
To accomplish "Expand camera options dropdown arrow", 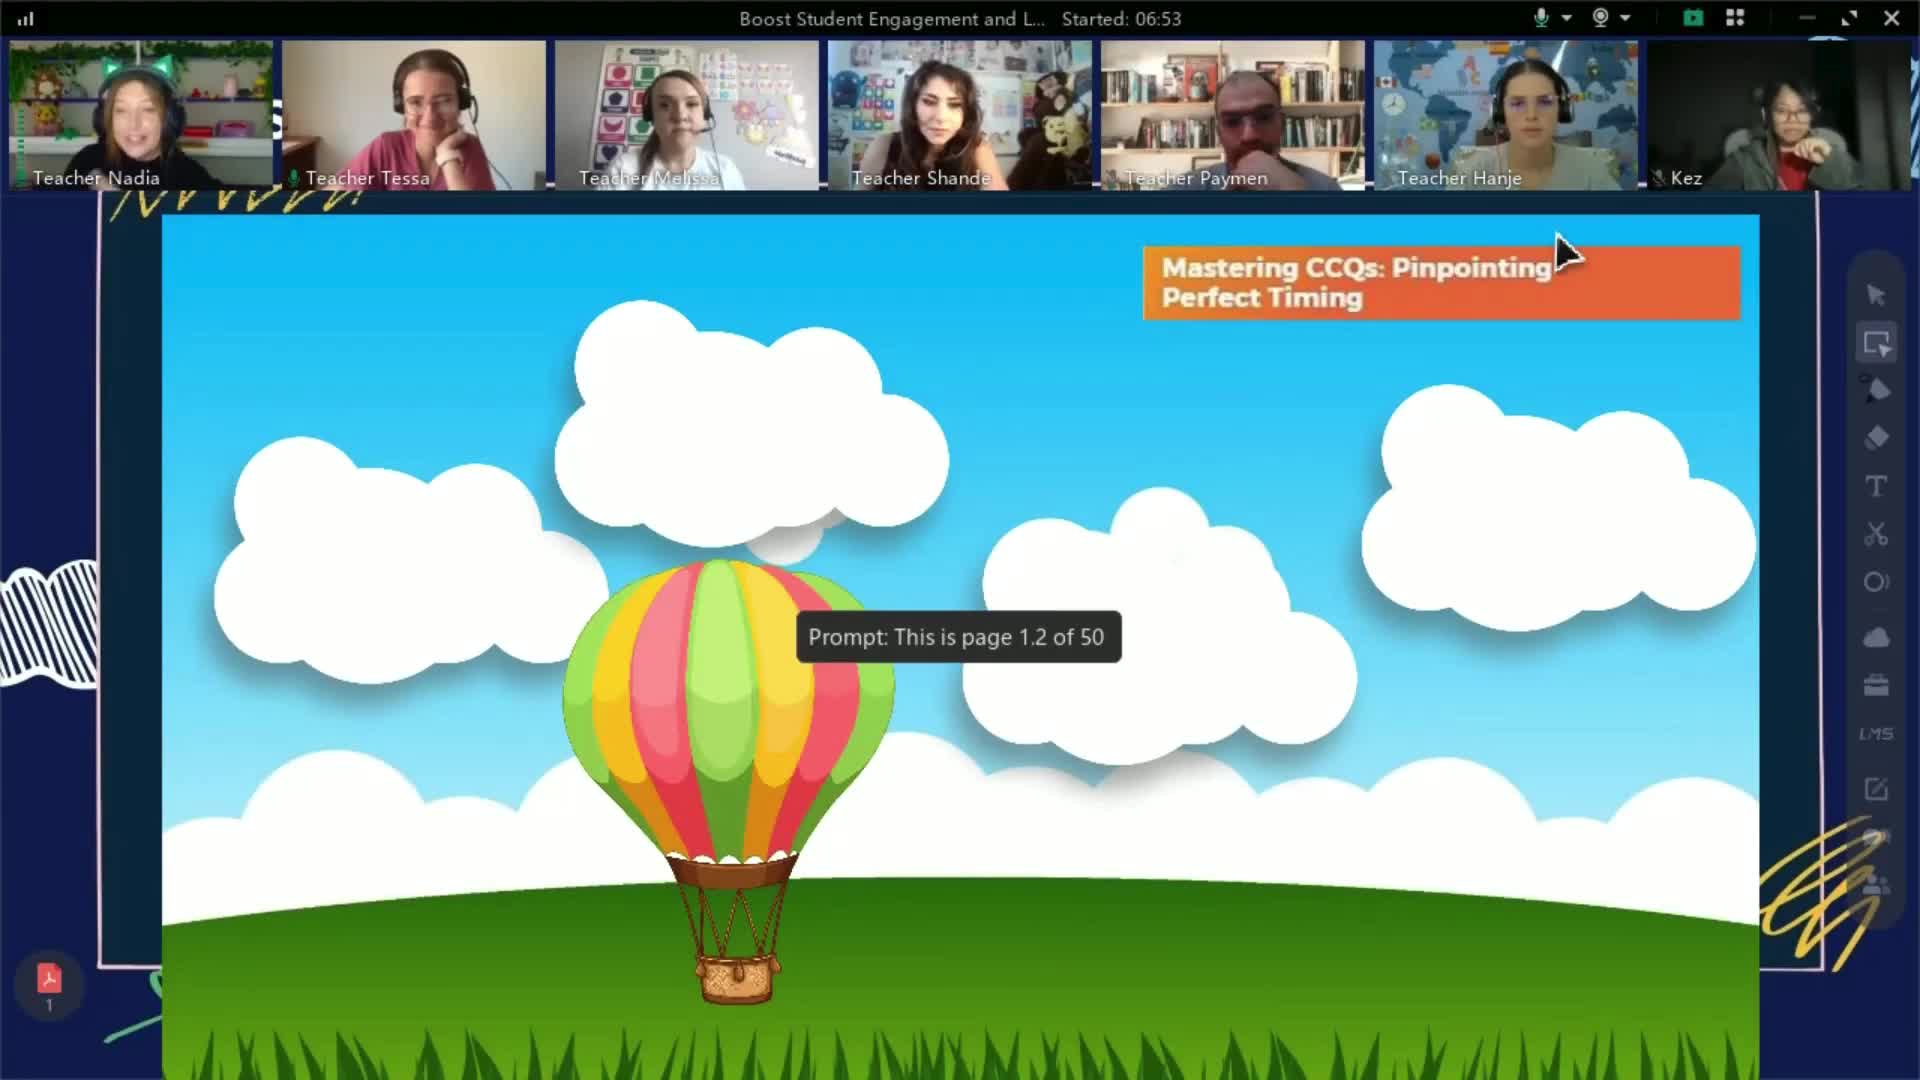I will click(x=1625, y=18).
